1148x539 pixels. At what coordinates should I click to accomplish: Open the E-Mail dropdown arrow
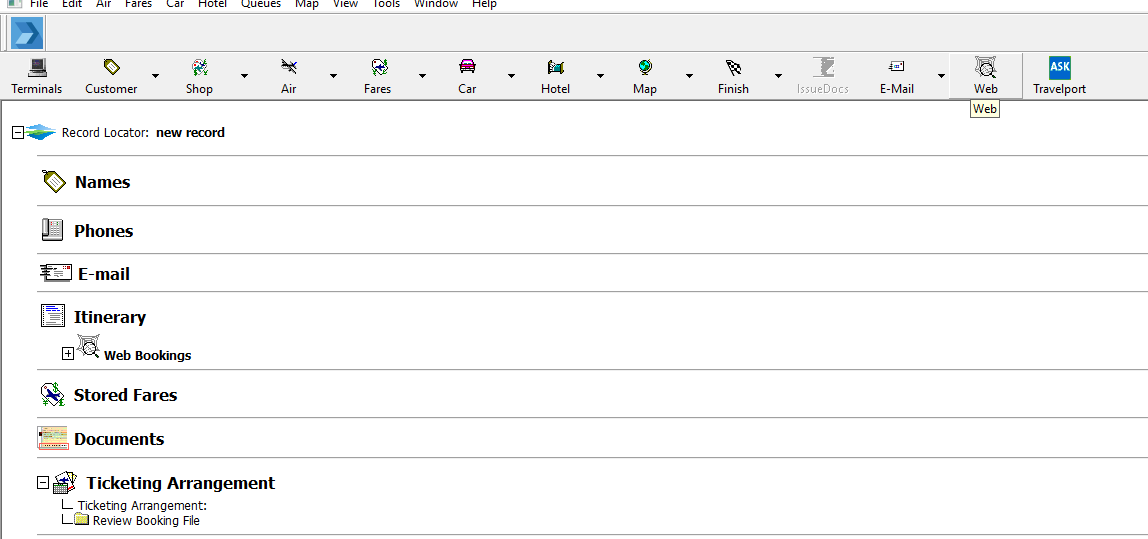(941, 75)
